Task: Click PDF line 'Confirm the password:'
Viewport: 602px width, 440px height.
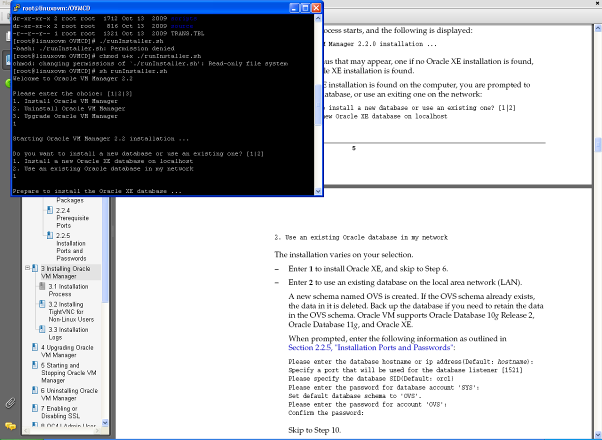Action: 326,413
